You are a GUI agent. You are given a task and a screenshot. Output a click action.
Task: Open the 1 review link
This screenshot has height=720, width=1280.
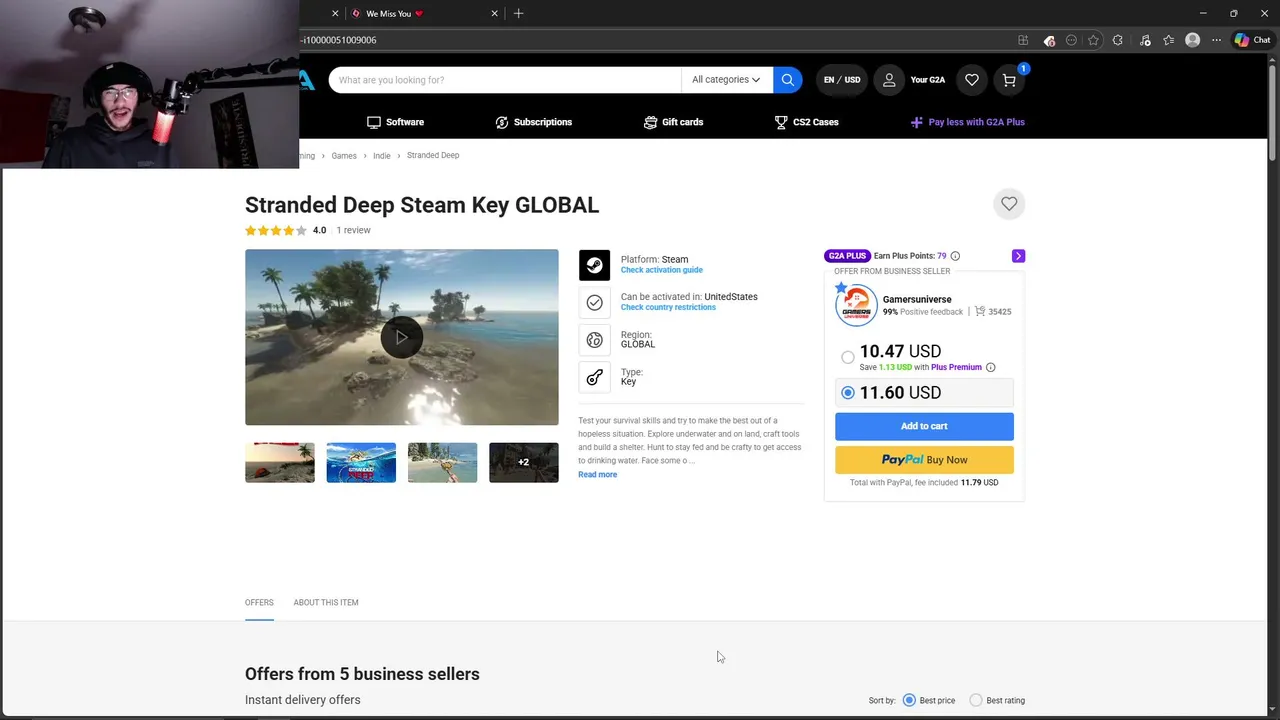click(353, 230)
